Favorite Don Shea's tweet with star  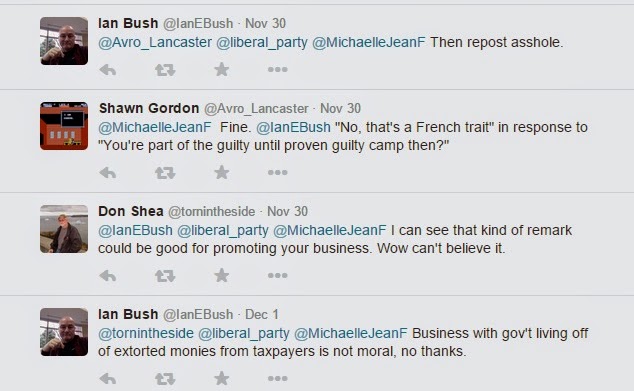[x=222, y=276]
